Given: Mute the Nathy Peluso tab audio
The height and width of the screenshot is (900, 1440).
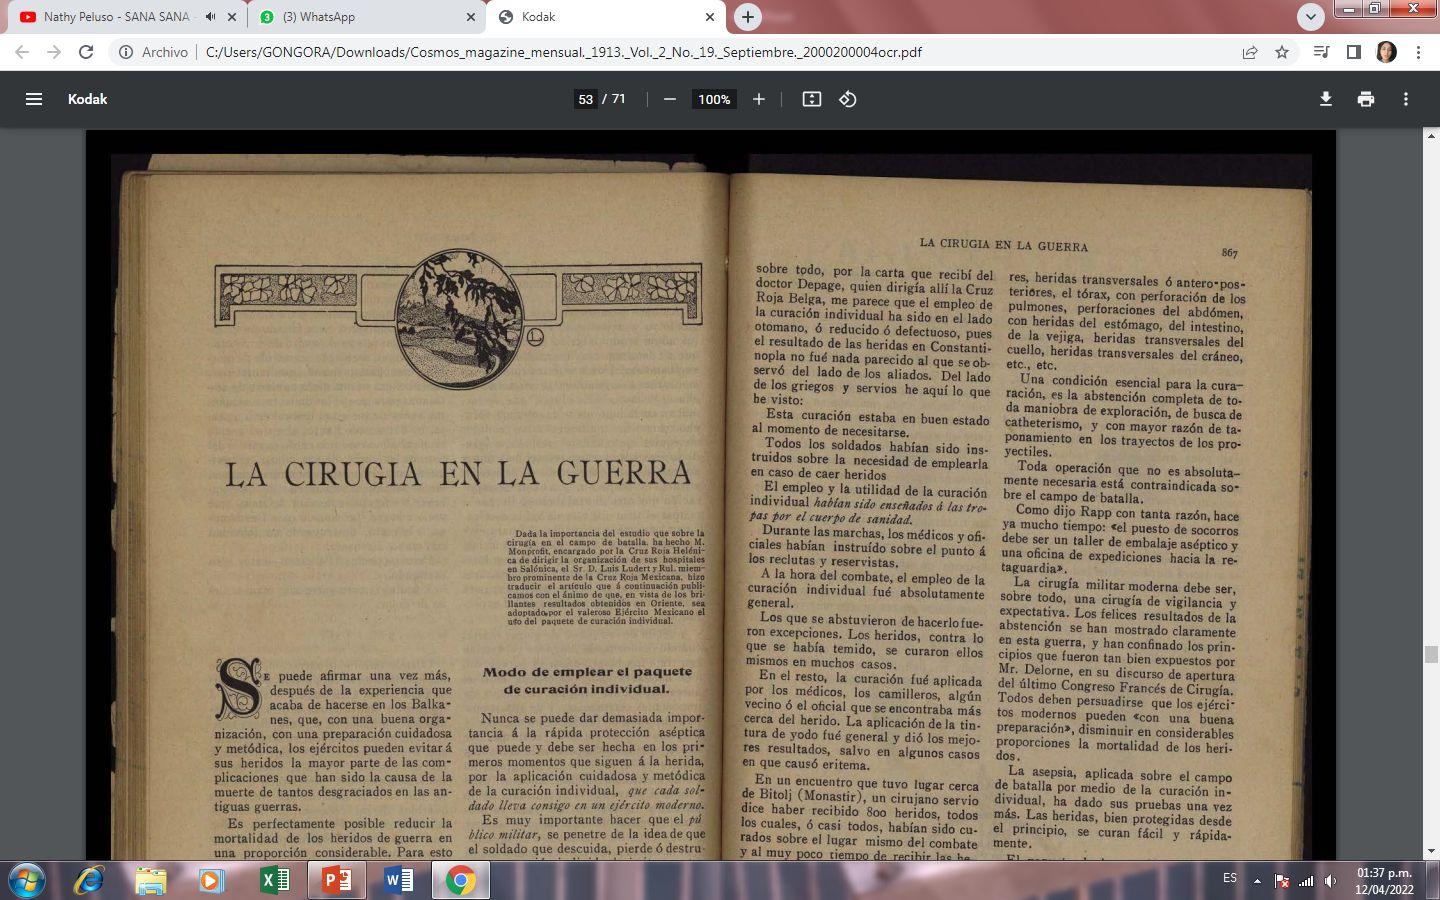Looking at the screenshot, I should [x=210, y=17].
